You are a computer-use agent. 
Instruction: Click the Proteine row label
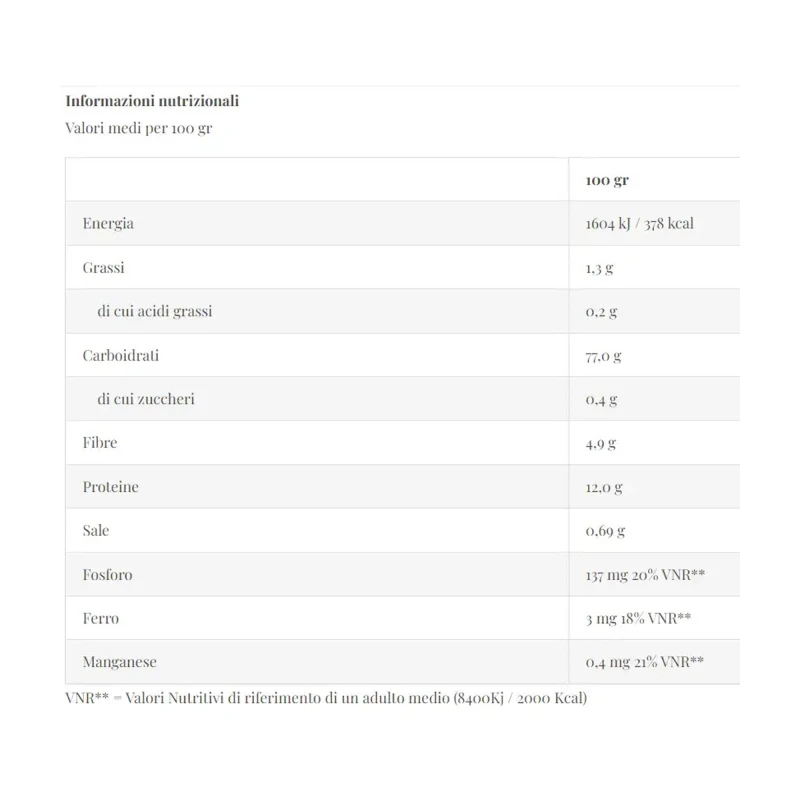click(x=110, y=487)
